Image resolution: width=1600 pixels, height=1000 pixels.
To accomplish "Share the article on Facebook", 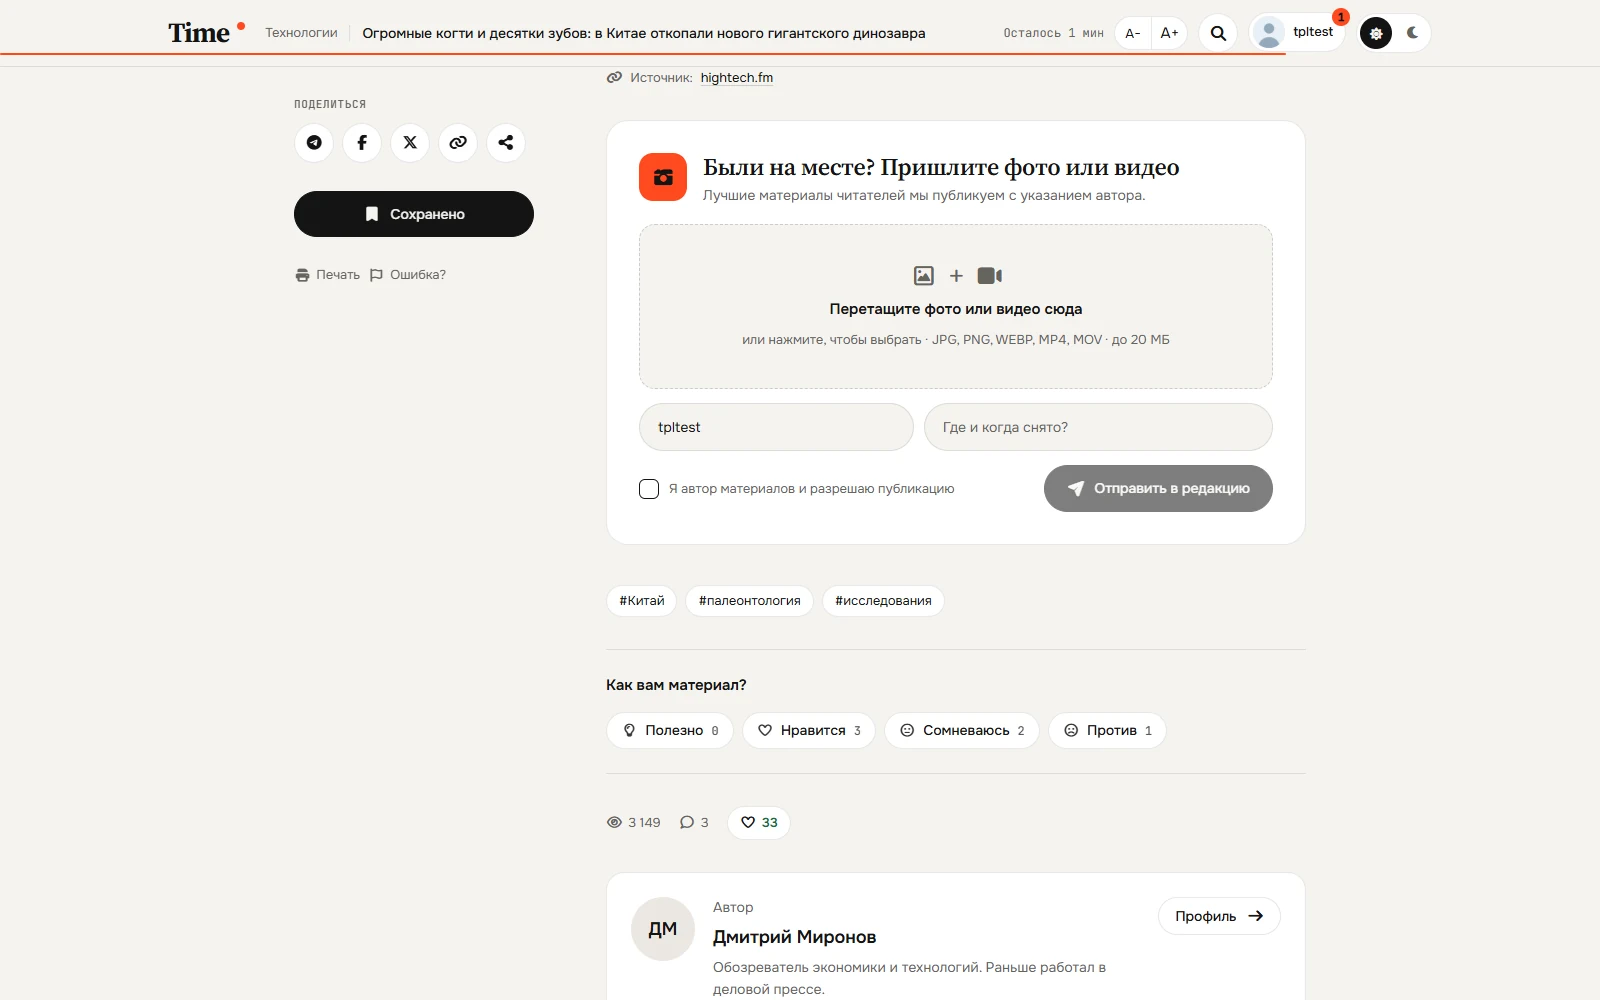I will pyautogui.click(x=362, y=143).
